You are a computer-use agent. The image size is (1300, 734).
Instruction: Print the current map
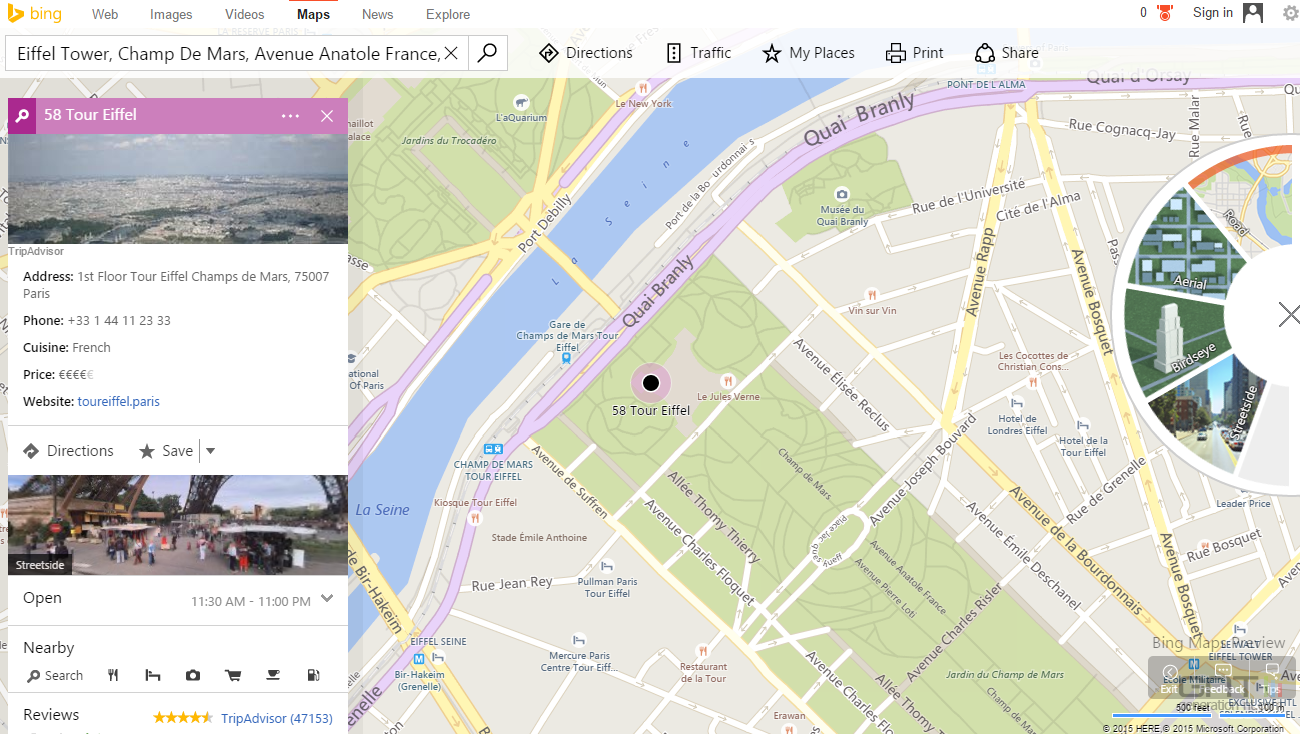pyautogui.click(x=915, y=53)
